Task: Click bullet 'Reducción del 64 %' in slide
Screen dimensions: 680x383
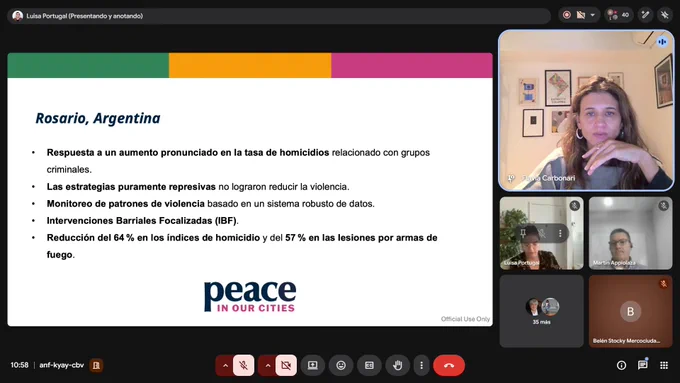Action: [242, 246]
